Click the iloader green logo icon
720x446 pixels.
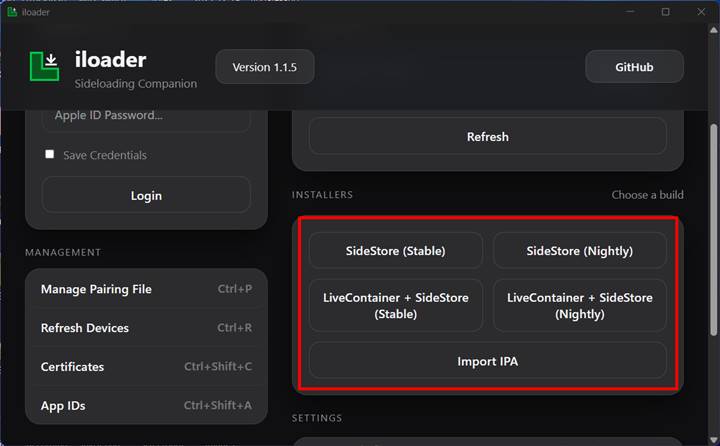(x=45, y=67)
